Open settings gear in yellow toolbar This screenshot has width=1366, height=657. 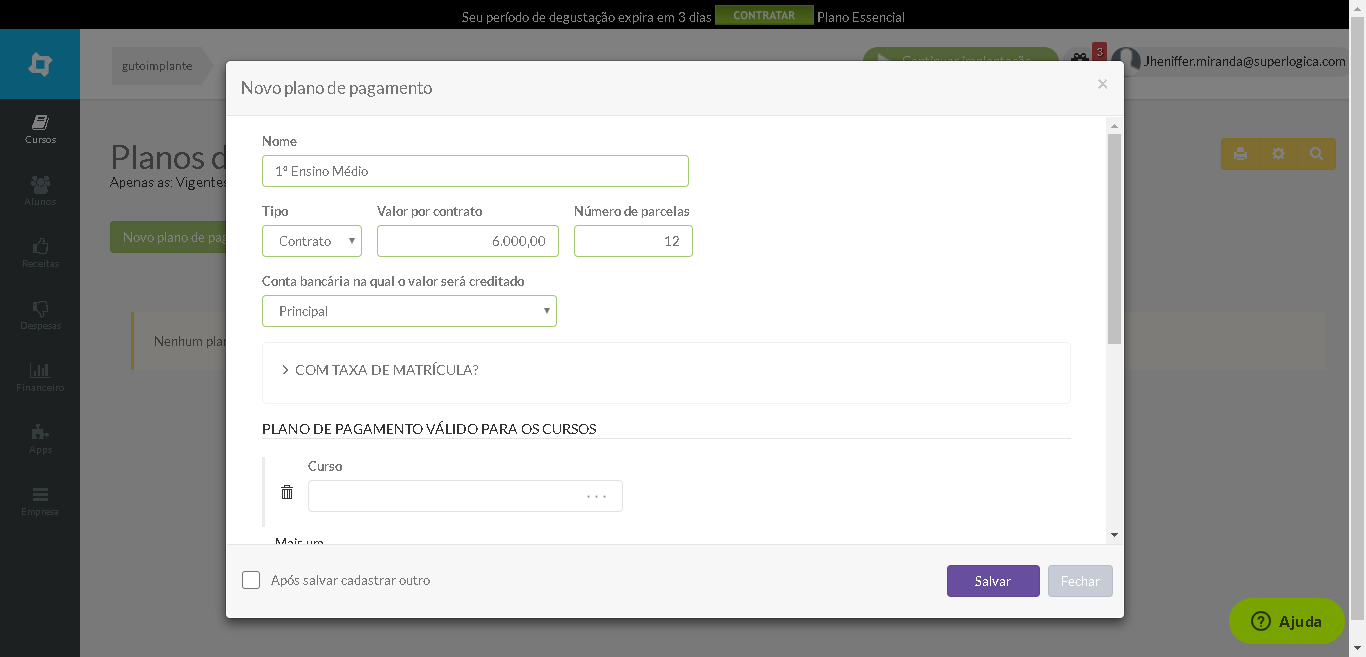point(1278,154)
